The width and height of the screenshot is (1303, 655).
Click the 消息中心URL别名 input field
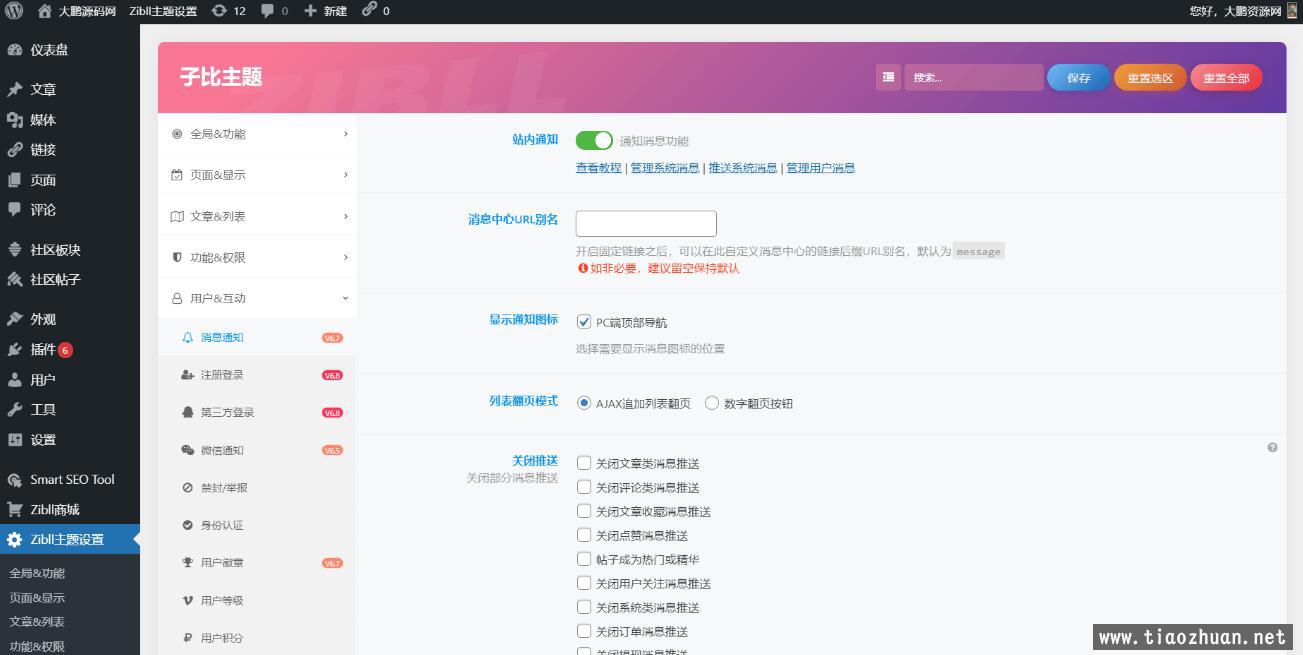pos(646,223)
